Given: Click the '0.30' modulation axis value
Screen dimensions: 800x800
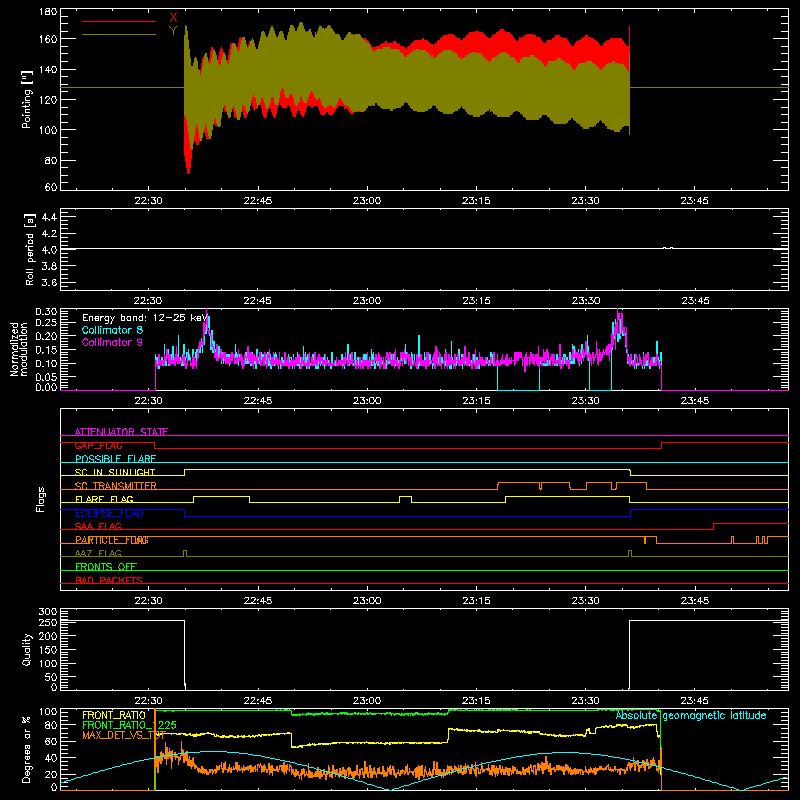Looking at the screenshot, I should coord(46,312).
